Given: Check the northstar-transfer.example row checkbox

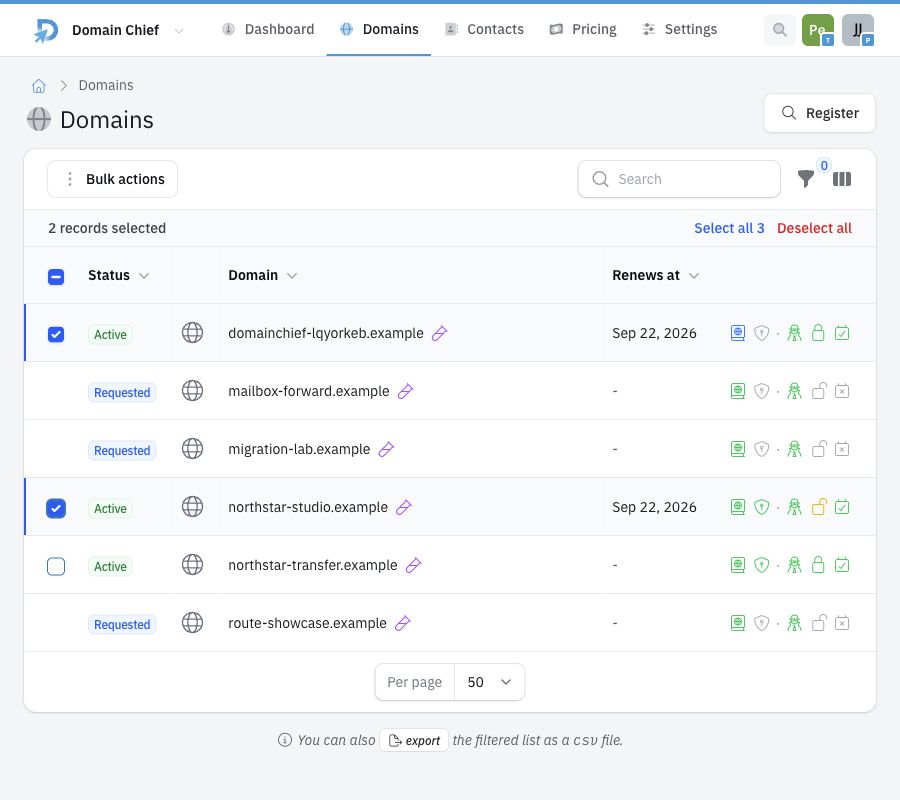Looking at the screenshot, I should (56, 566).
